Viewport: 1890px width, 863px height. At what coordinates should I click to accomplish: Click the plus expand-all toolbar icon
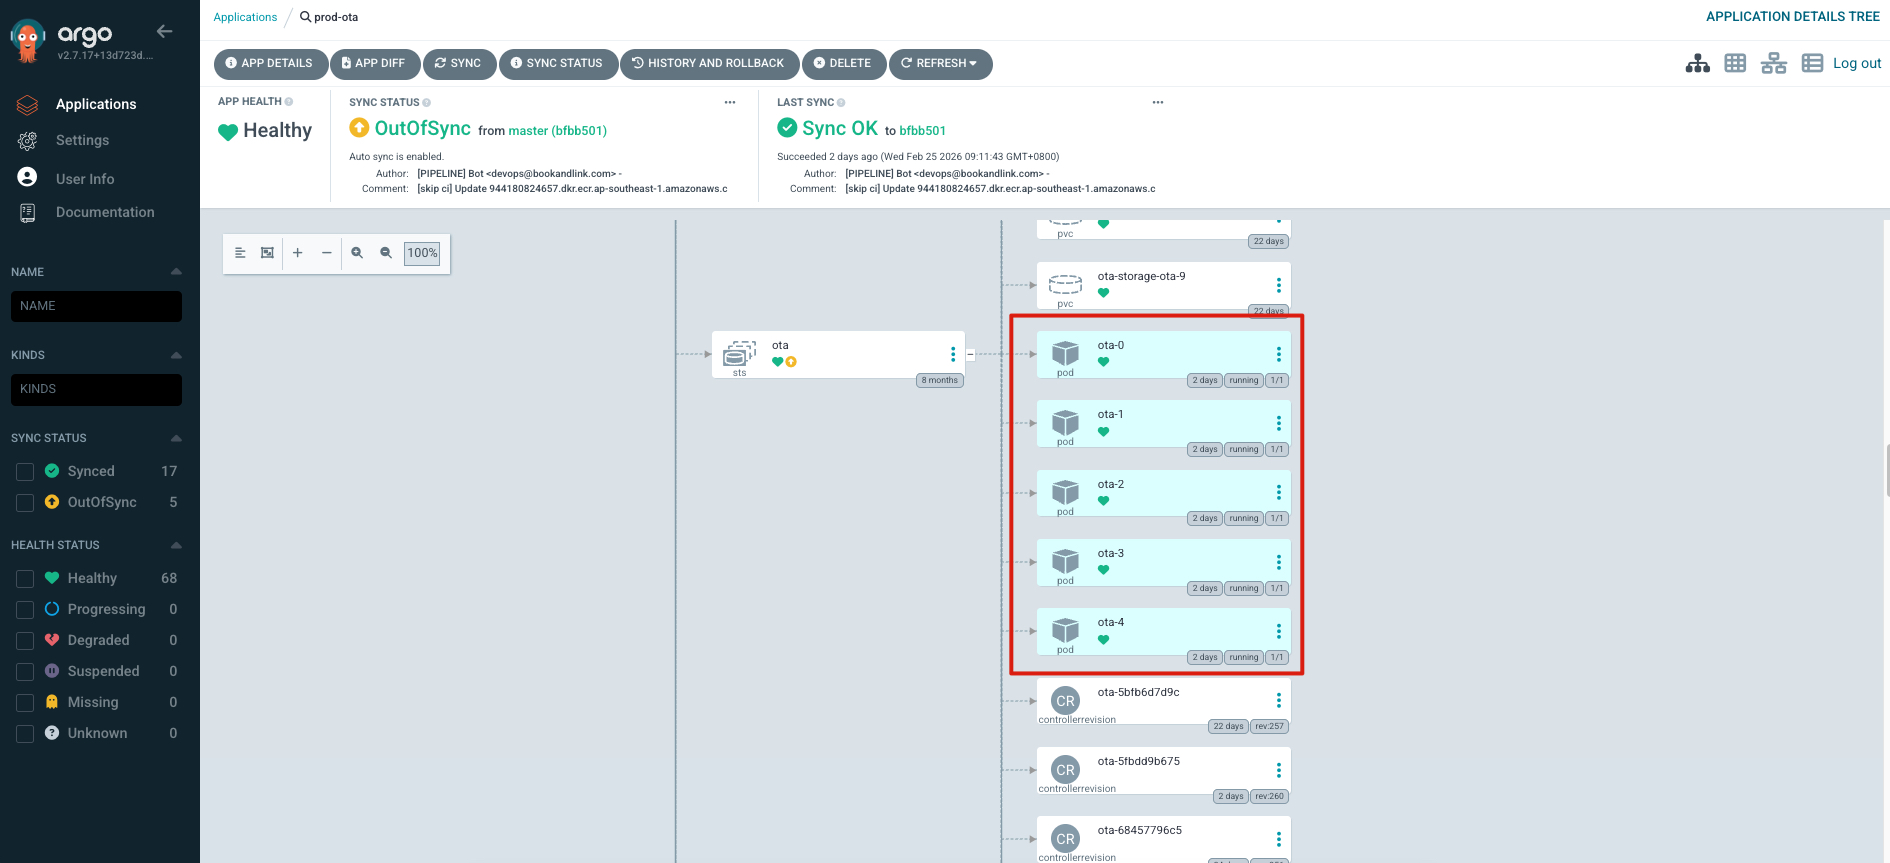[x=297, y=253]
